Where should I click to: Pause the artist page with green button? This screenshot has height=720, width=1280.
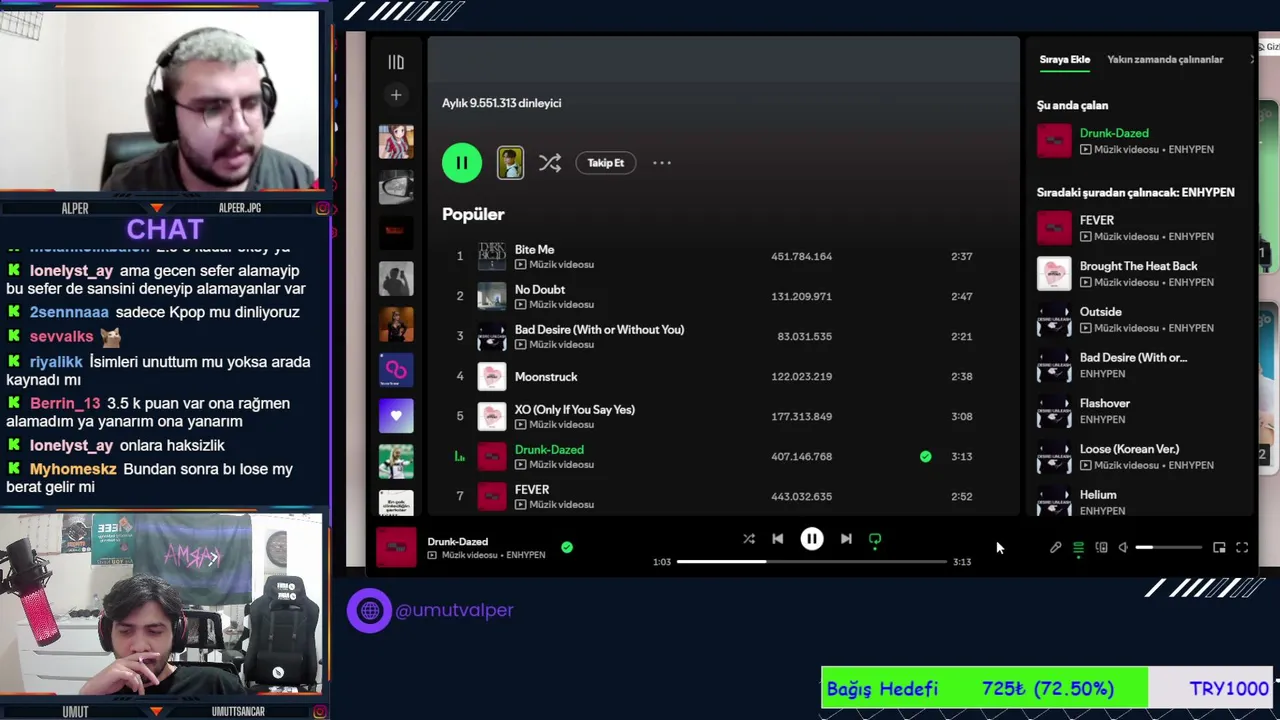tap(462, 163)
